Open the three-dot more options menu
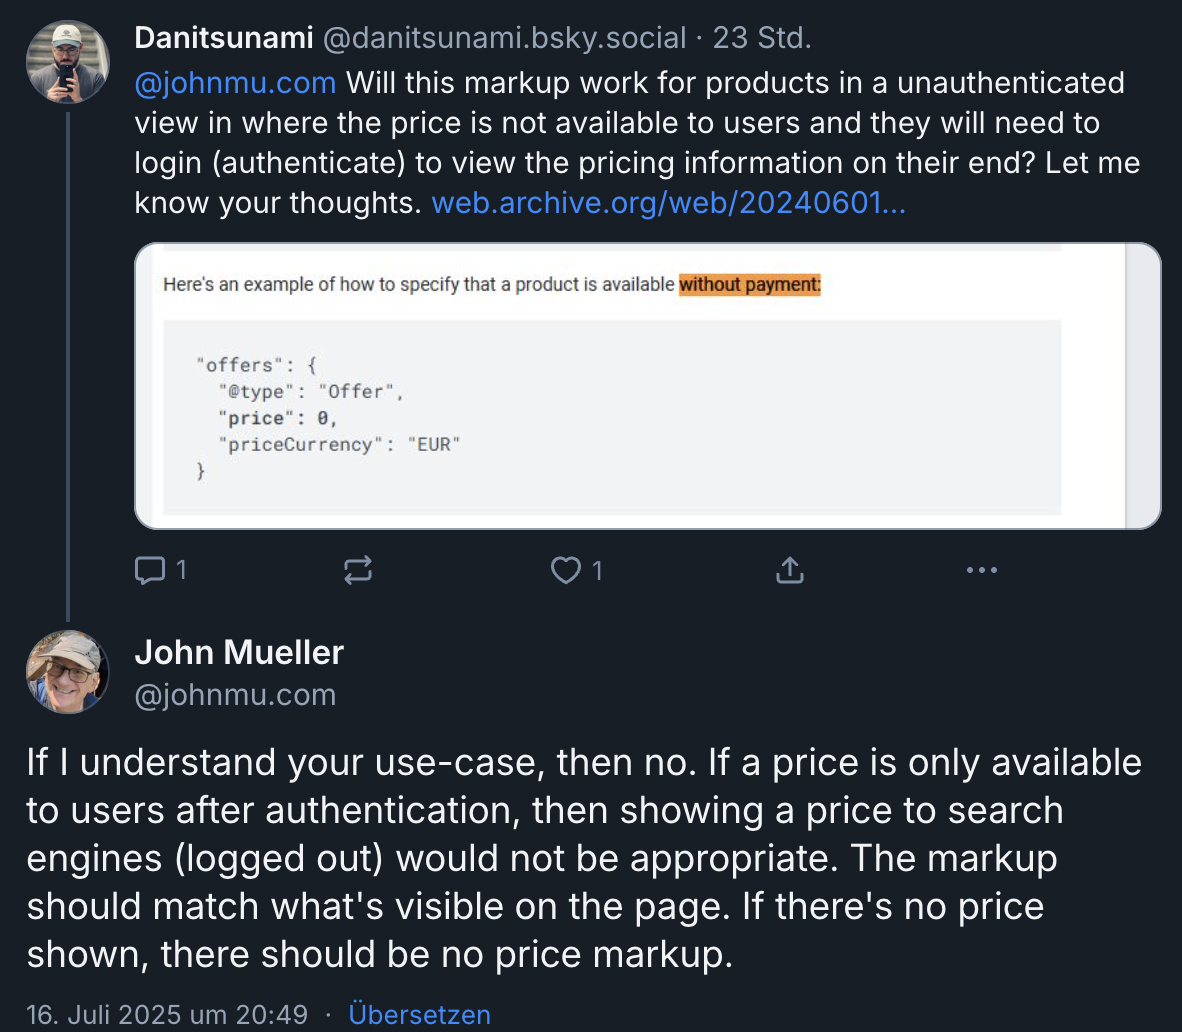 pos(981,570)
